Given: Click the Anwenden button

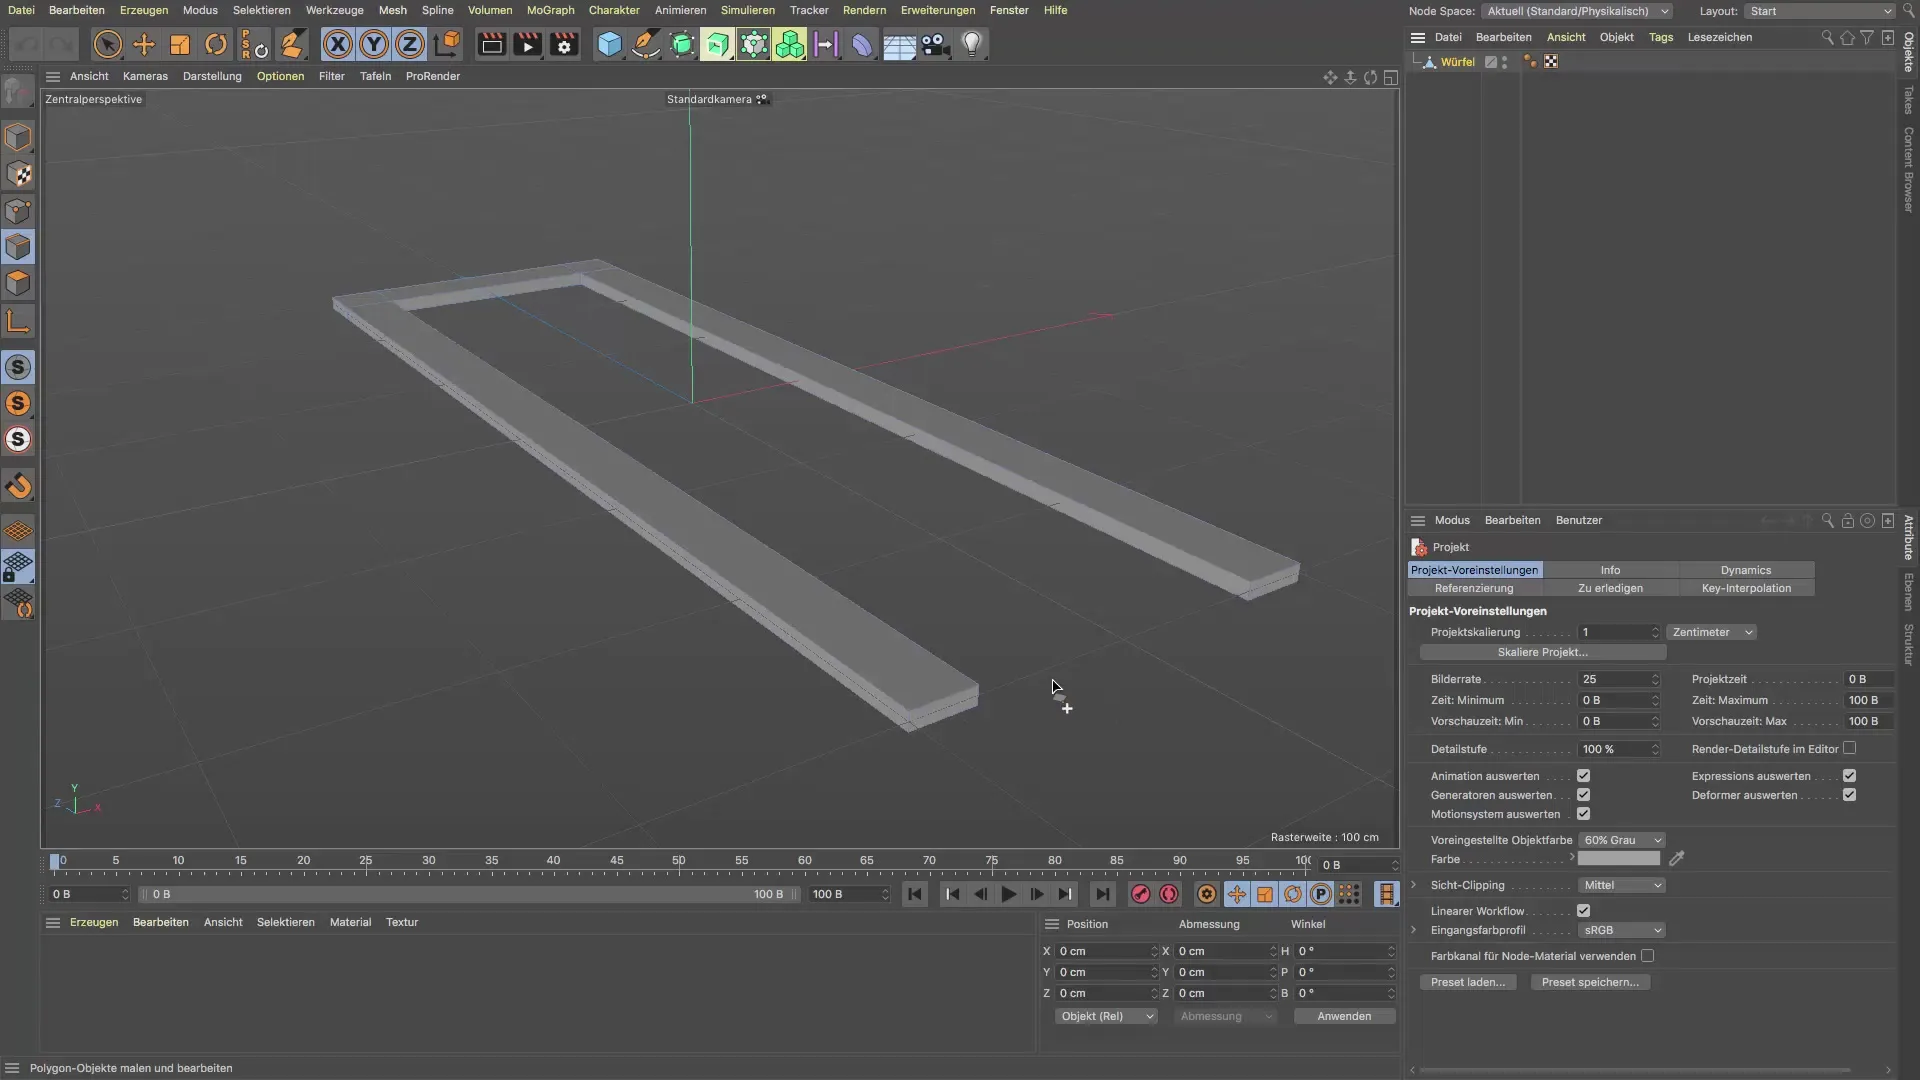Looking at the screenshot, I should (1344, 1016).
